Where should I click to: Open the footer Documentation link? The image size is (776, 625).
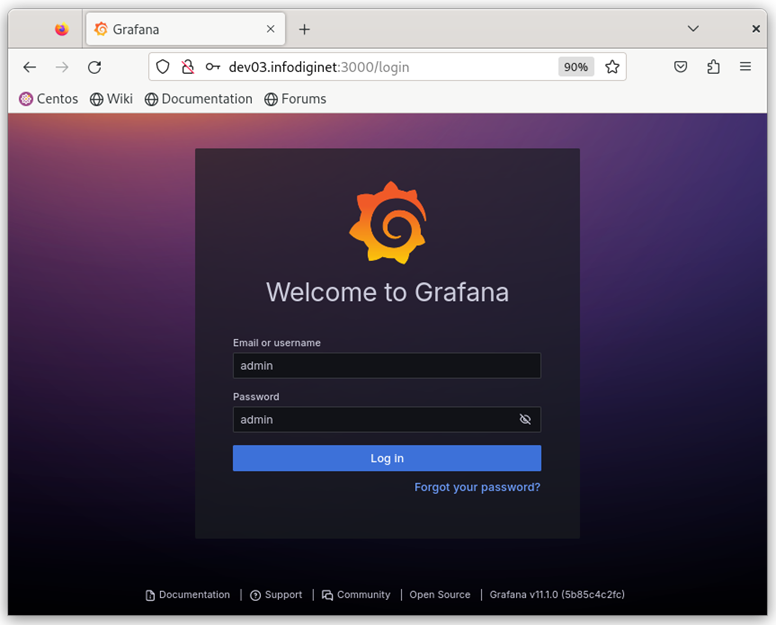pos(188,595)
